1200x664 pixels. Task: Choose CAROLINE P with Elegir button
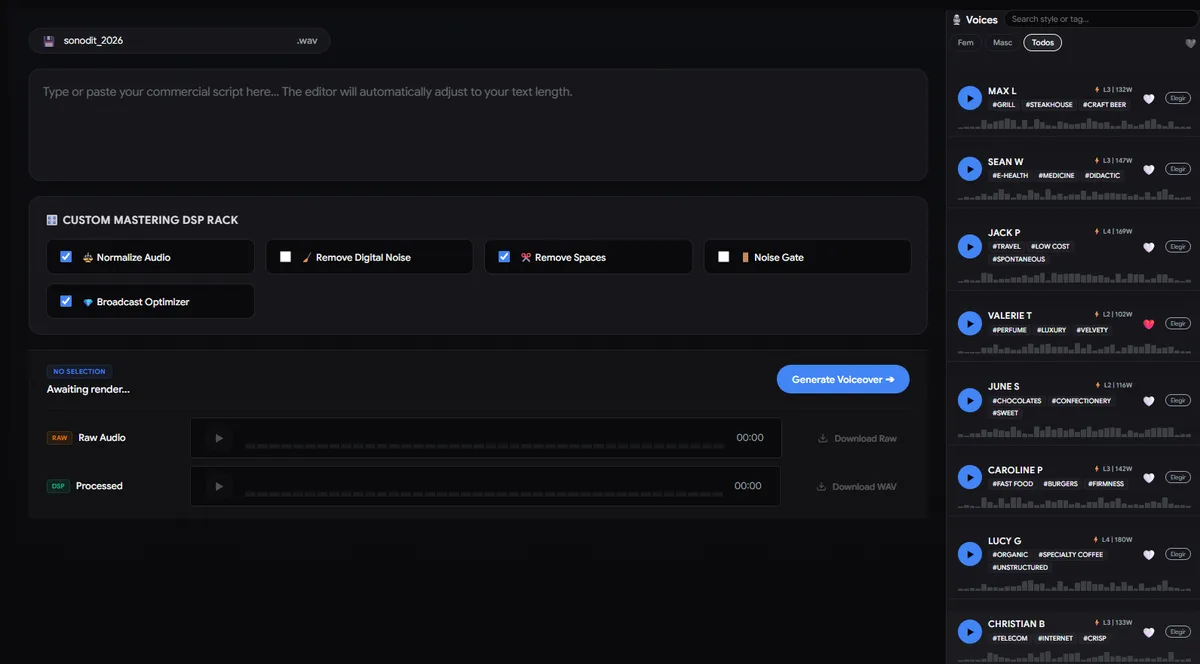point(1178,477)
